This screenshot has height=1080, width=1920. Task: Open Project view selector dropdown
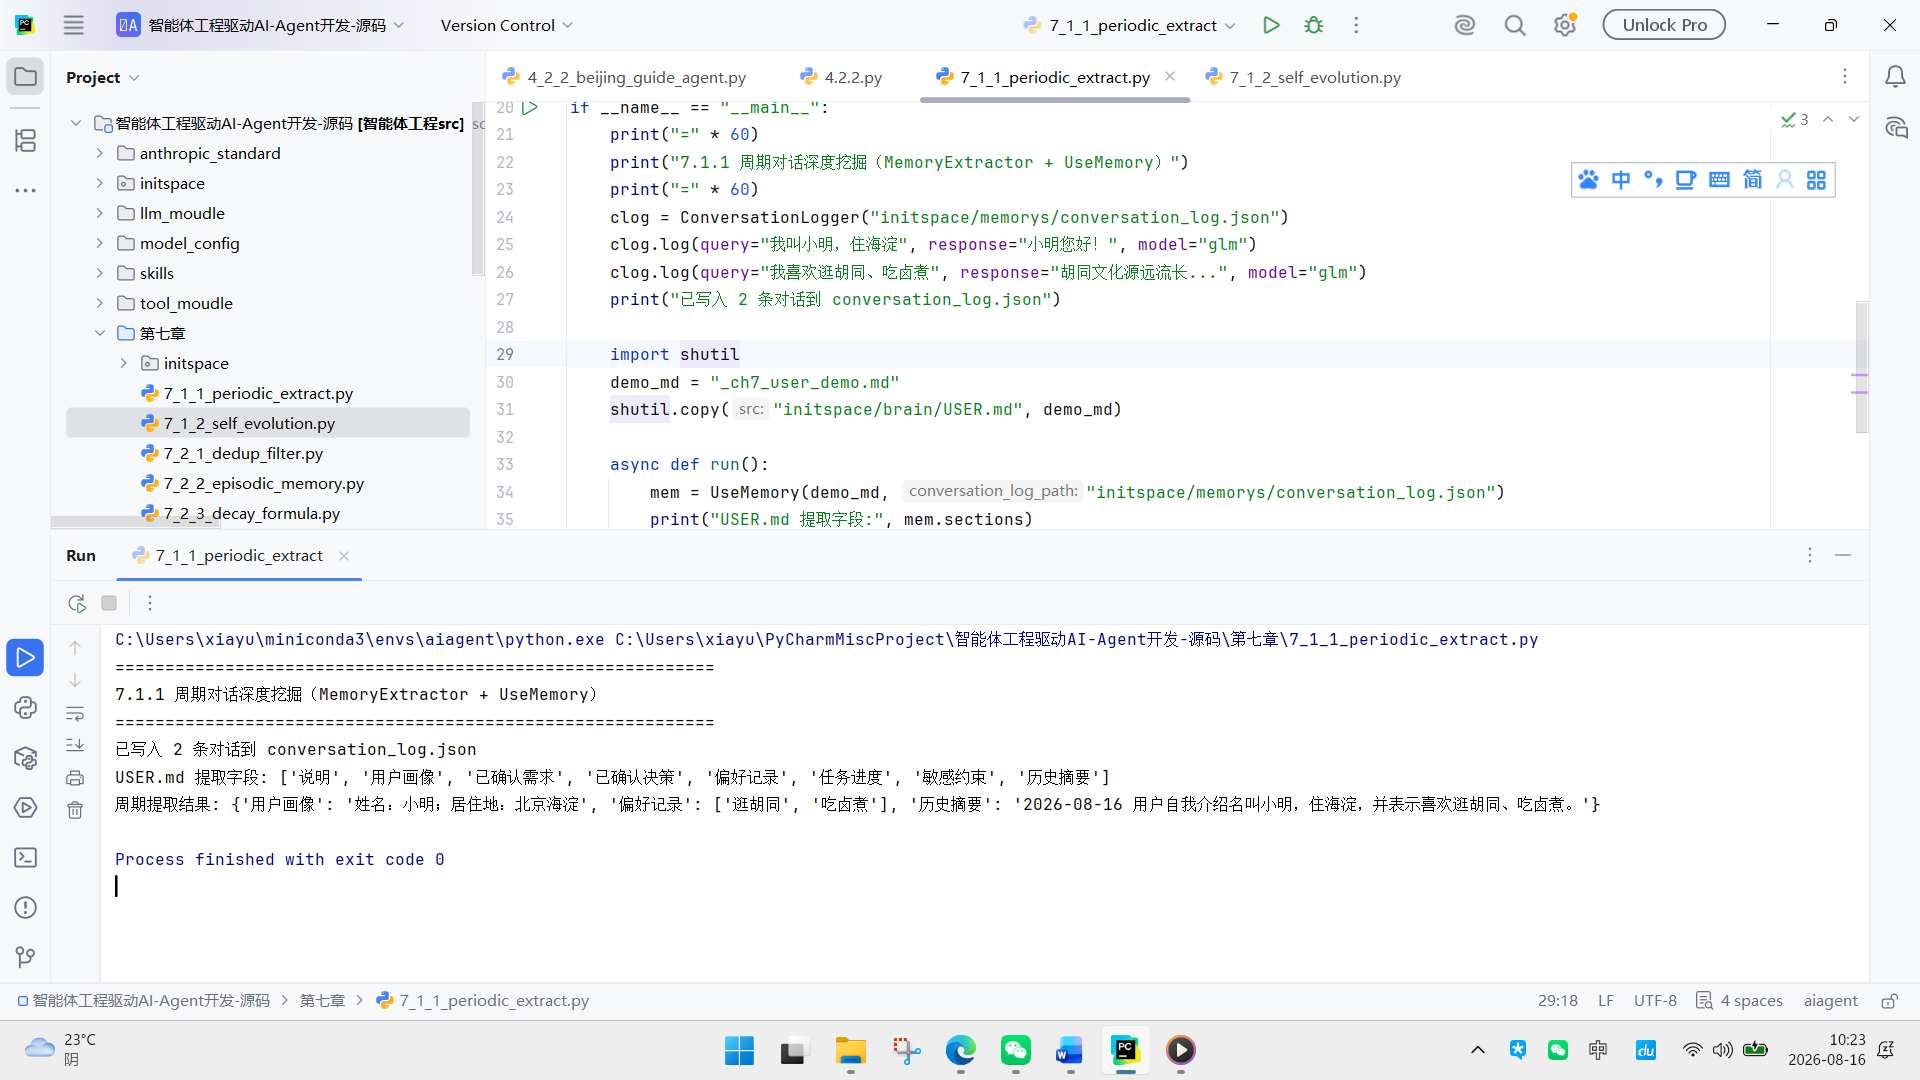(103, 77)
